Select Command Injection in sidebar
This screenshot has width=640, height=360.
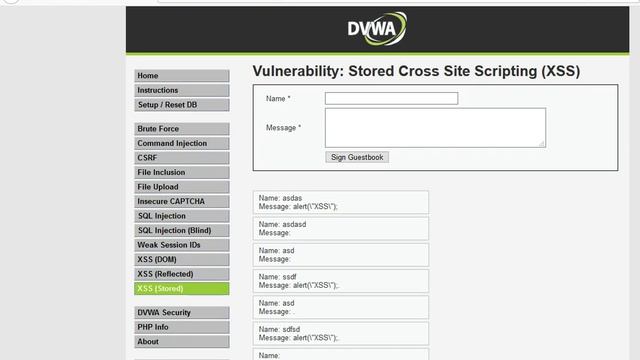(x=182, y=143)
